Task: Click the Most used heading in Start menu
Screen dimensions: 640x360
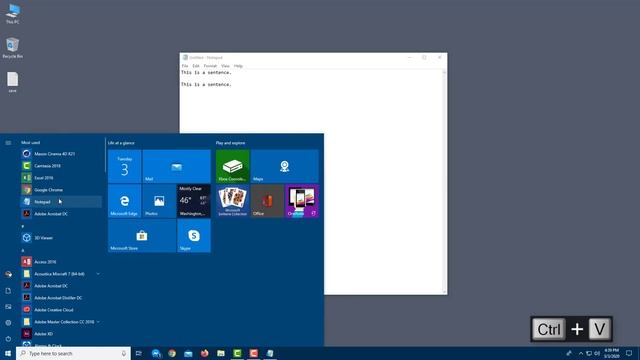Action: (x=31, y=142)
